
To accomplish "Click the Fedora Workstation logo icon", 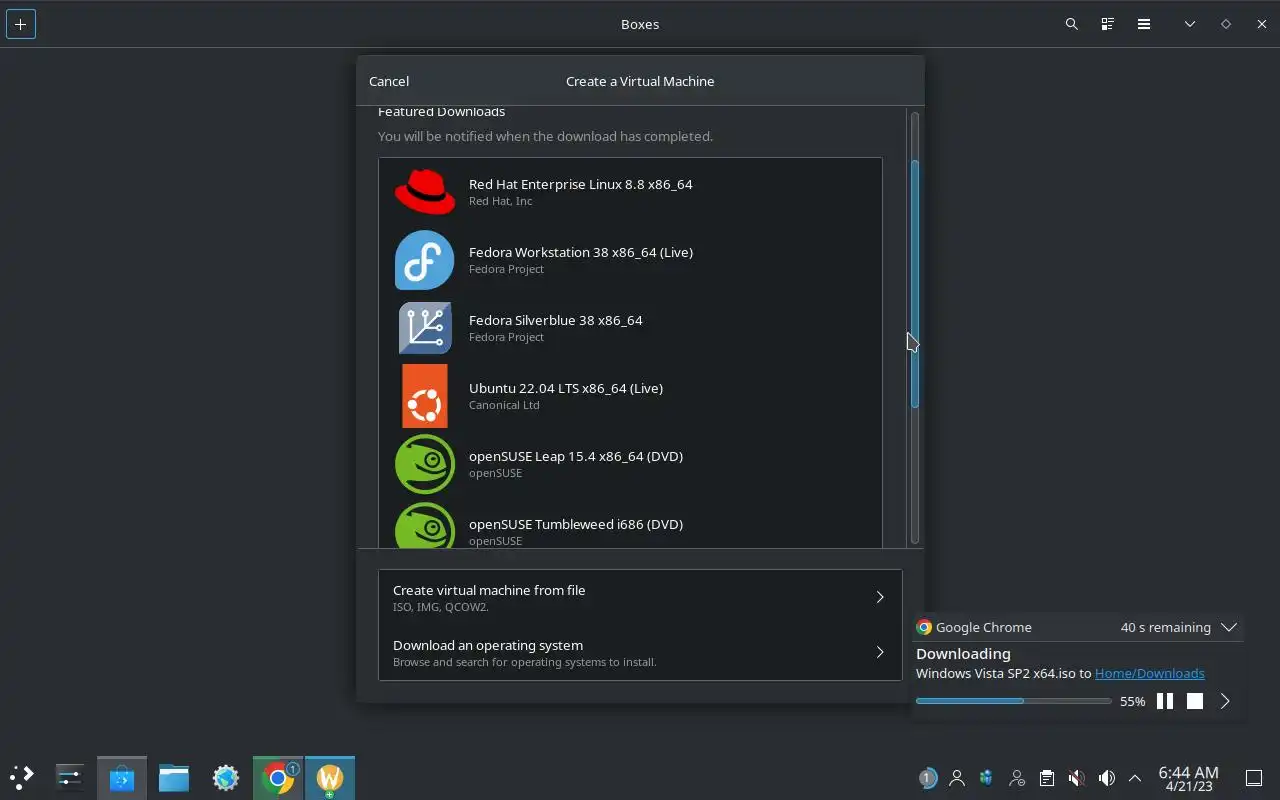I will [x=425, y=260].
